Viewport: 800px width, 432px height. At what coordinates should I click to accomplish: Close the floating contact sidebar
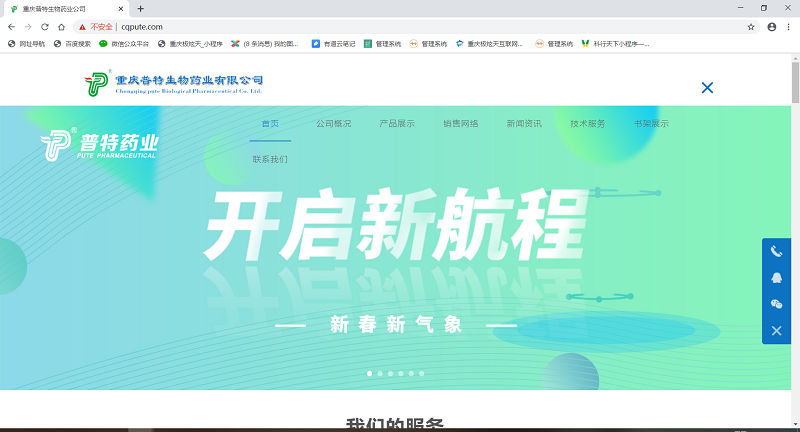click(x=776, y=330)
